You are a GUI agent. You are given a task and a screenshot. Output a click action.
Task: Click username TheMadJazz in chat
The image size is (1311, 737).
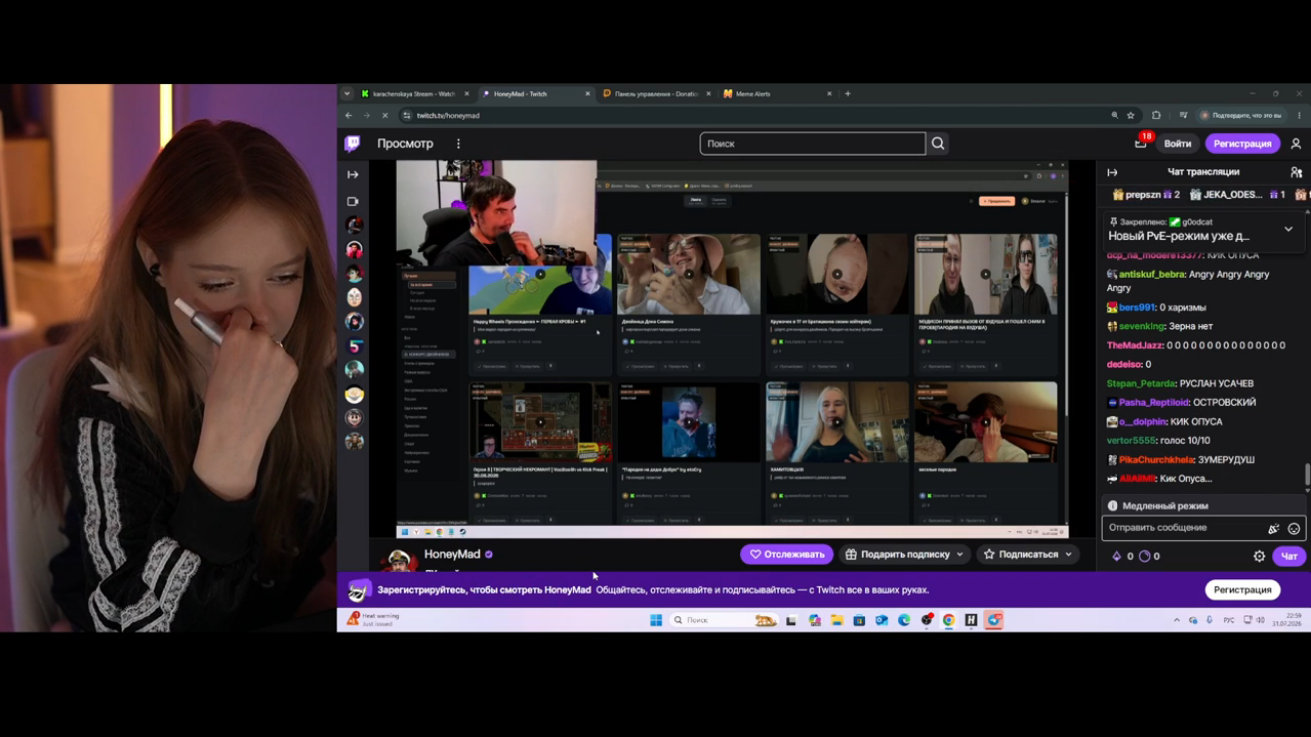point(1135,346)
